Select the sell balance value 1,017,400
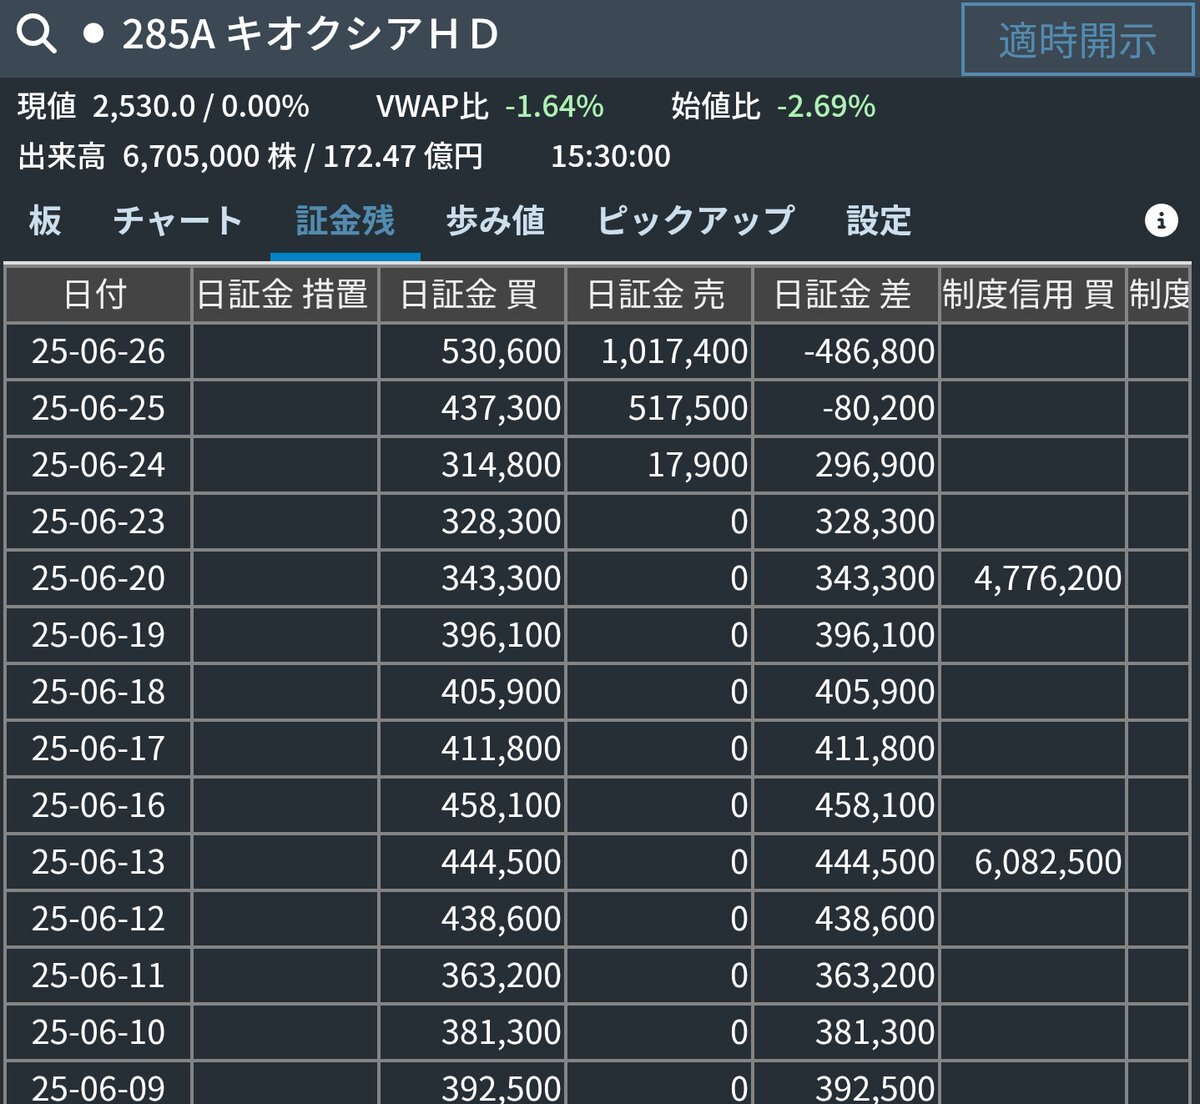 674,351
